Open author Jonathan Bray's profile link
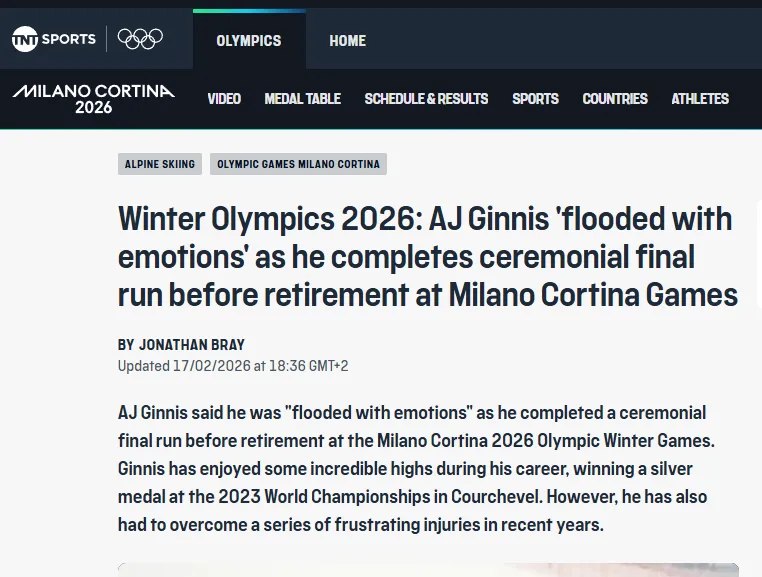 [191, 345]
